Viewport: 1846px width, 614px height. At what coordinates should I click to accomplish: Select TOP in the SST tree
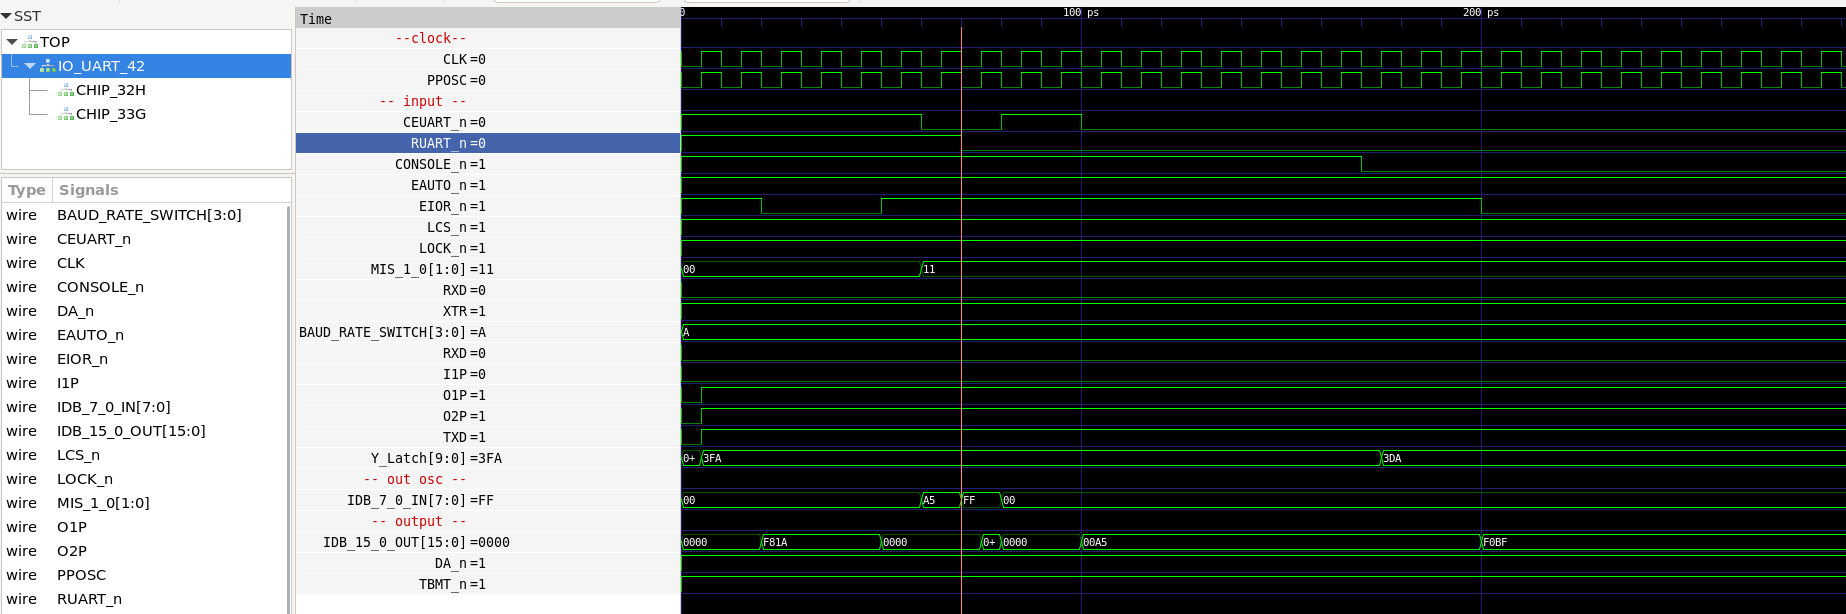coord(55,42)
